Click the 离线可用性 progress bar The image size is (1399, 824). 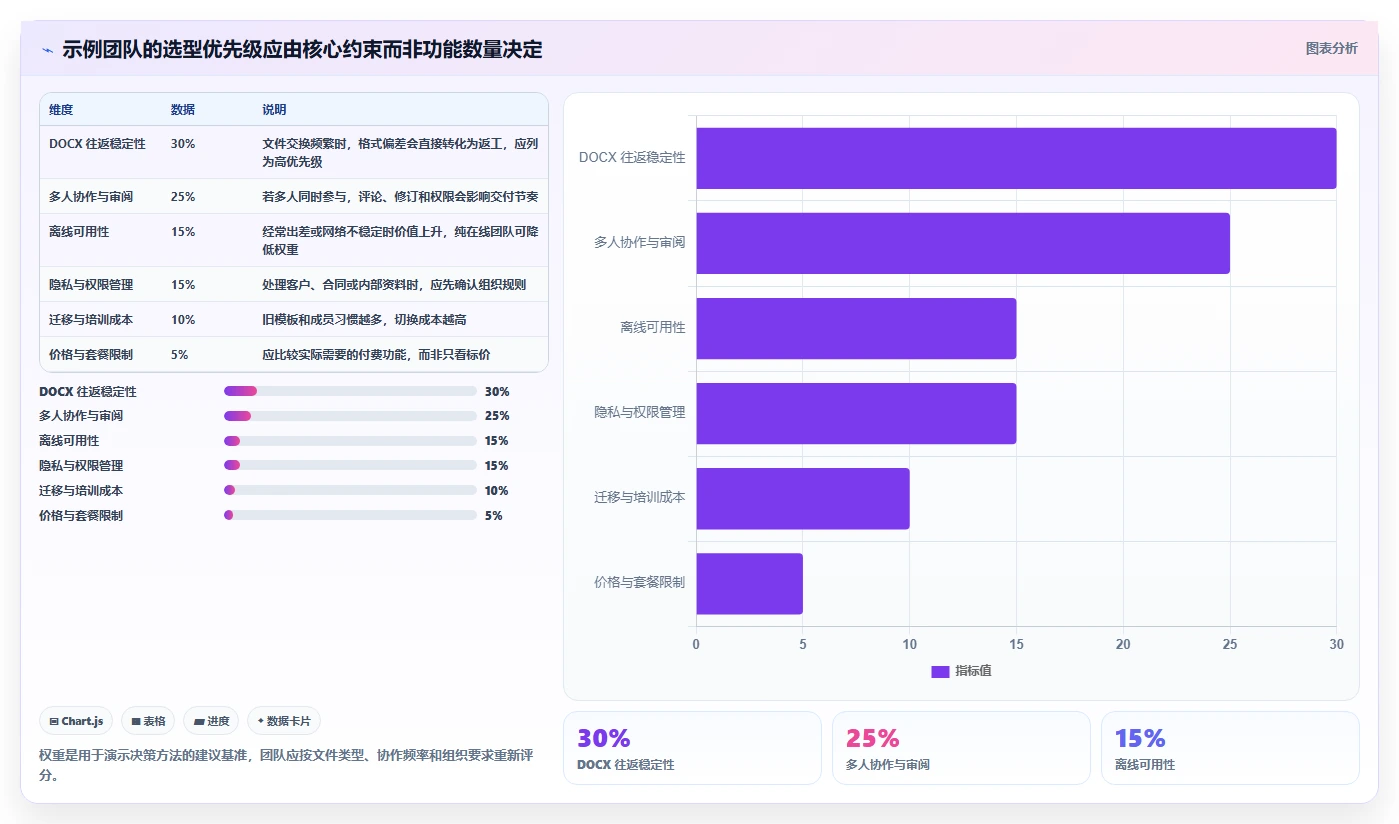coord(350,441)
